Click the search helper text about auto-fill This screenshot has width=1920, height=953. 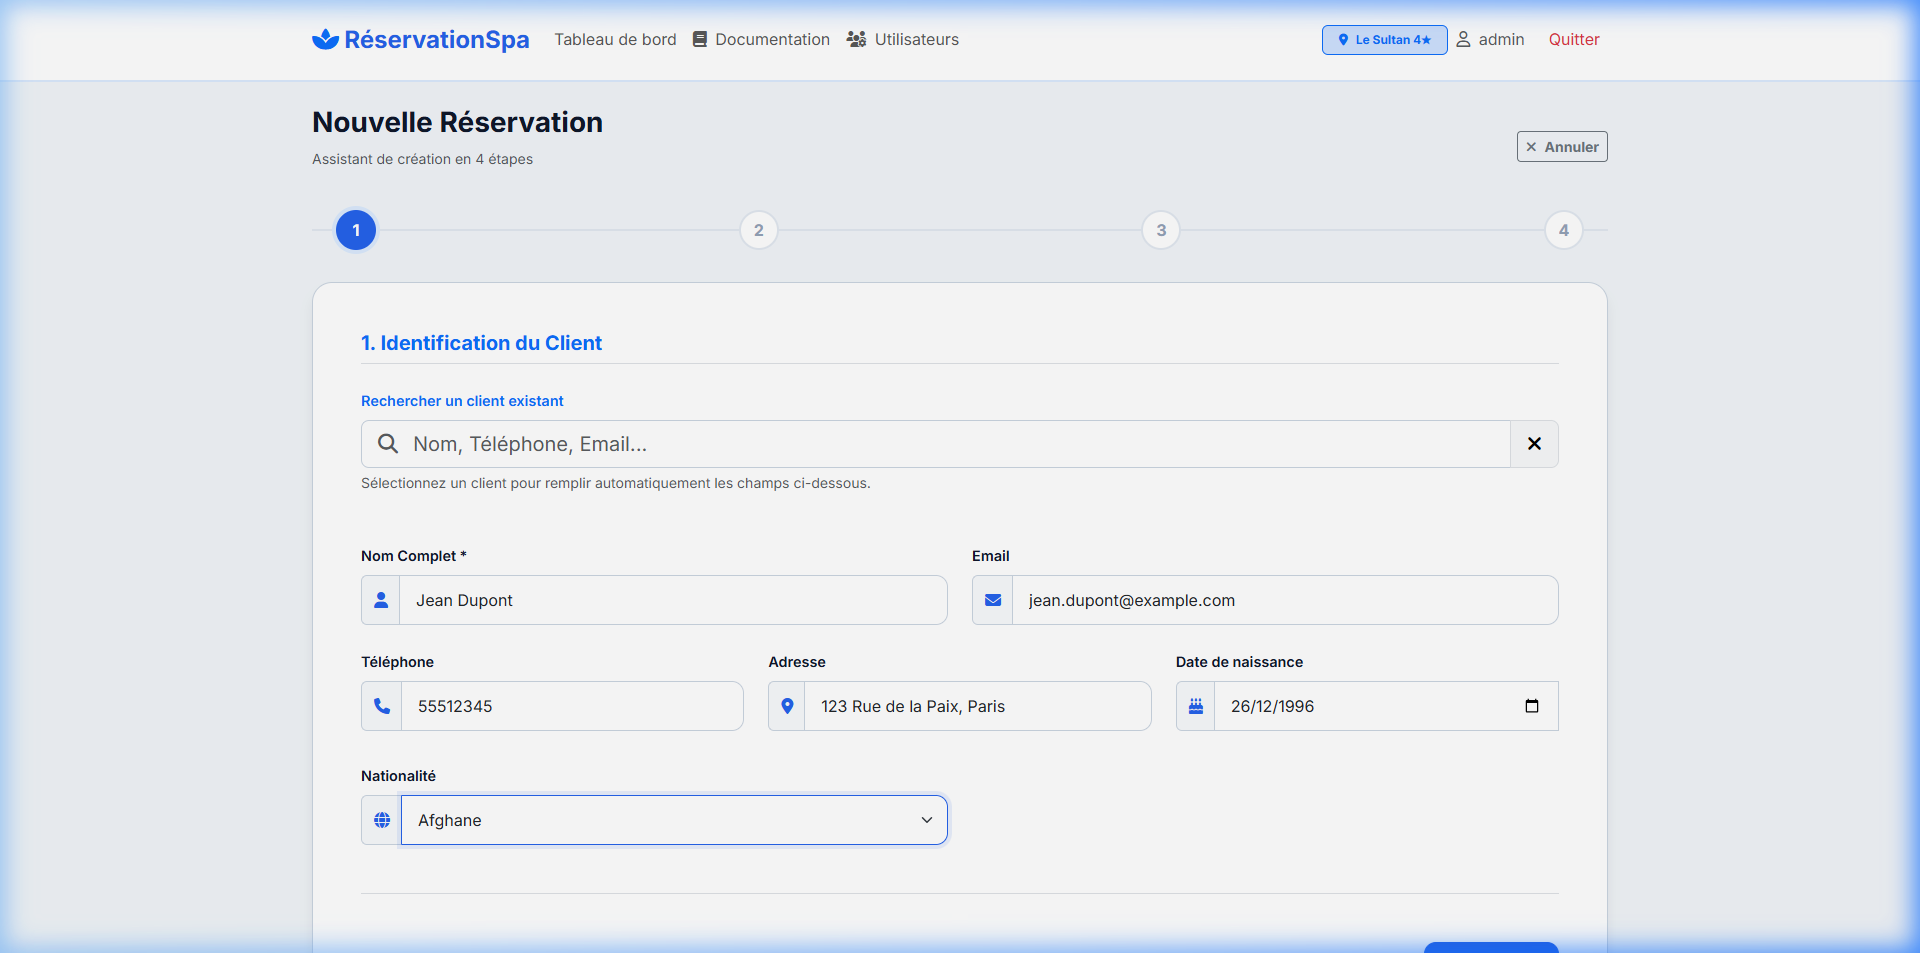tap(615, 483)
